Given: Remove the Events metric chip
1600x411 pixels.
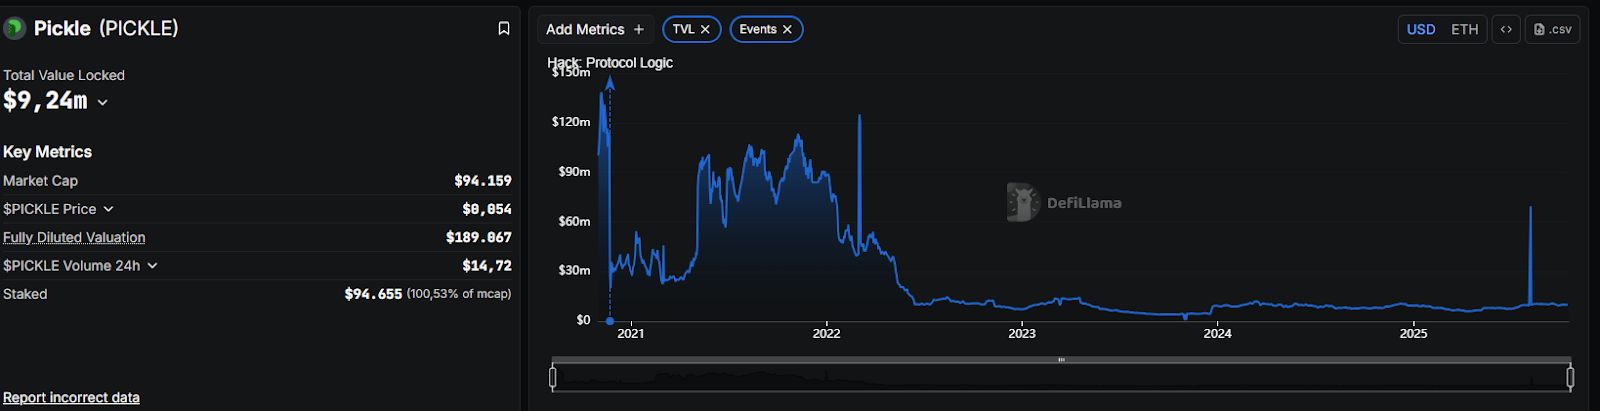Looking at the screenshot, I should (x=787, y=29).
